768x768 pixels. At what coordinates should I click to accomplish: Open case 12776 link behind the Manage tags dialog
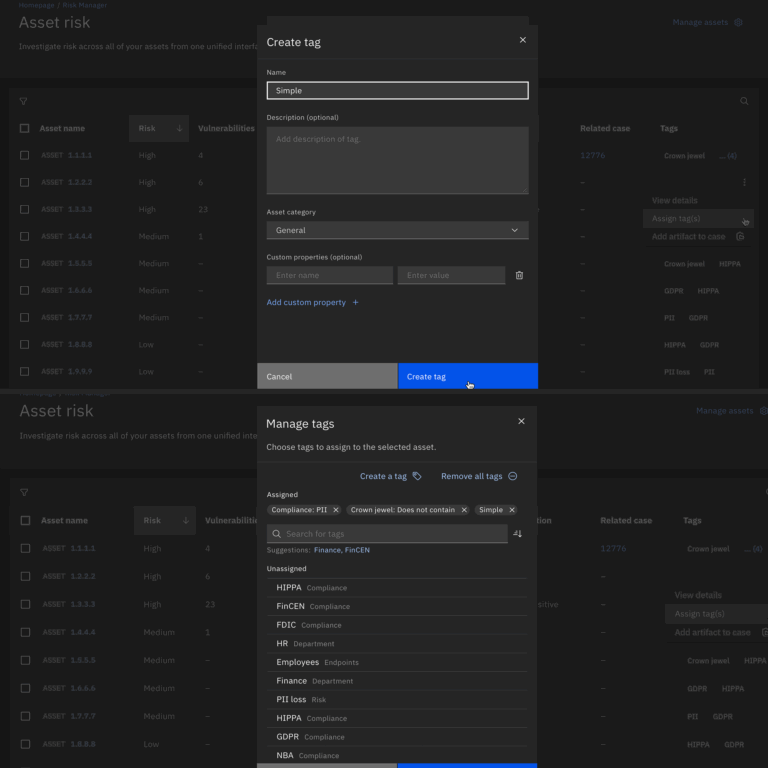click(x=613, y=549)
